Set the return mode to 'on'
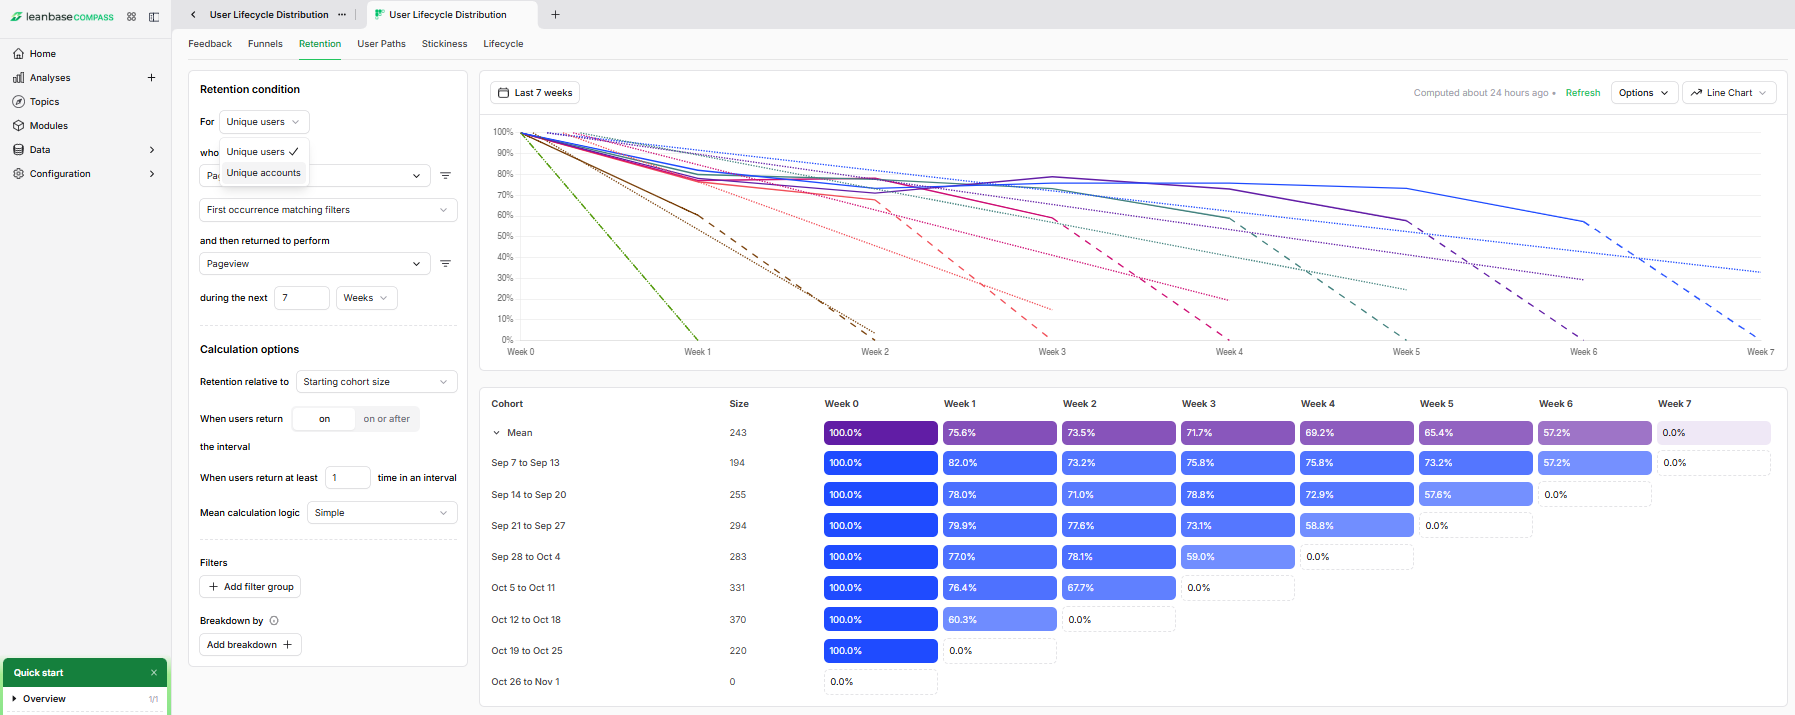The height and width of the screenshot is (715, 1795). pos(324,419)
